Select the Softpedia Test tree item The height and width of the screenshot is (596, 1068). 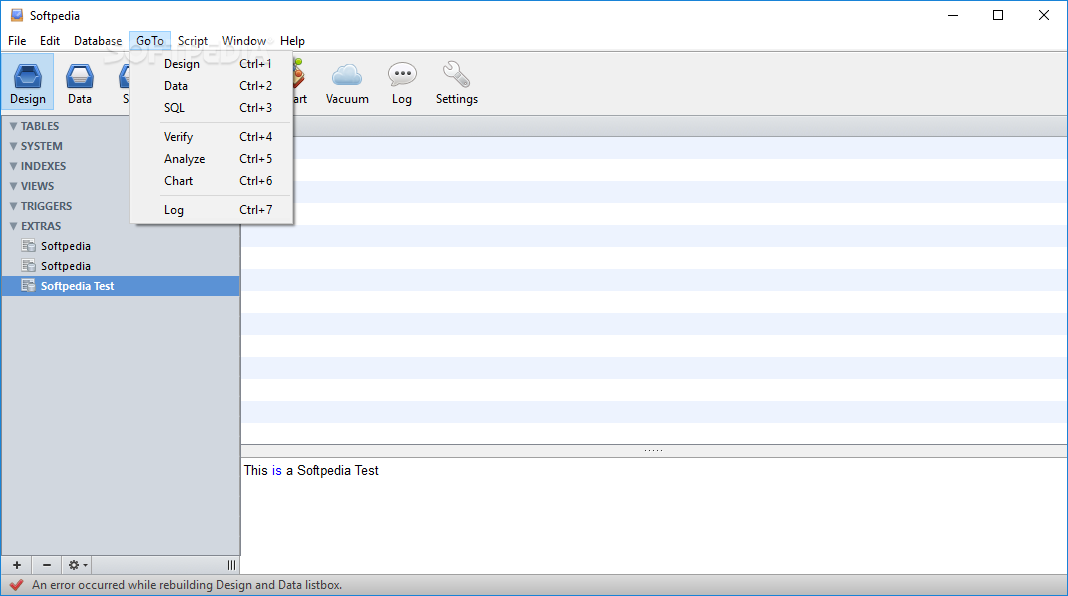[121, 286]
